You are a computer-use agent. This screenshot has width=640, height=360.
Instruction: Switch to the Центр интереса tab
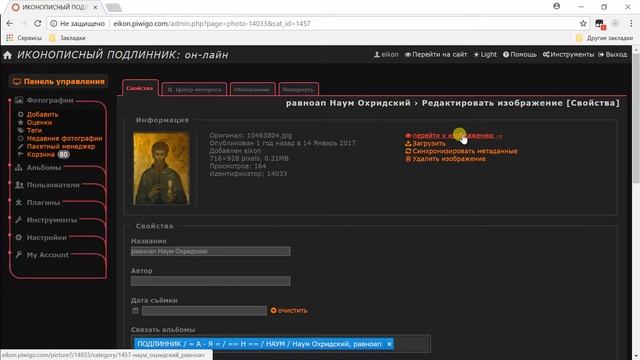pyautogui.click(x=194, y=89)
